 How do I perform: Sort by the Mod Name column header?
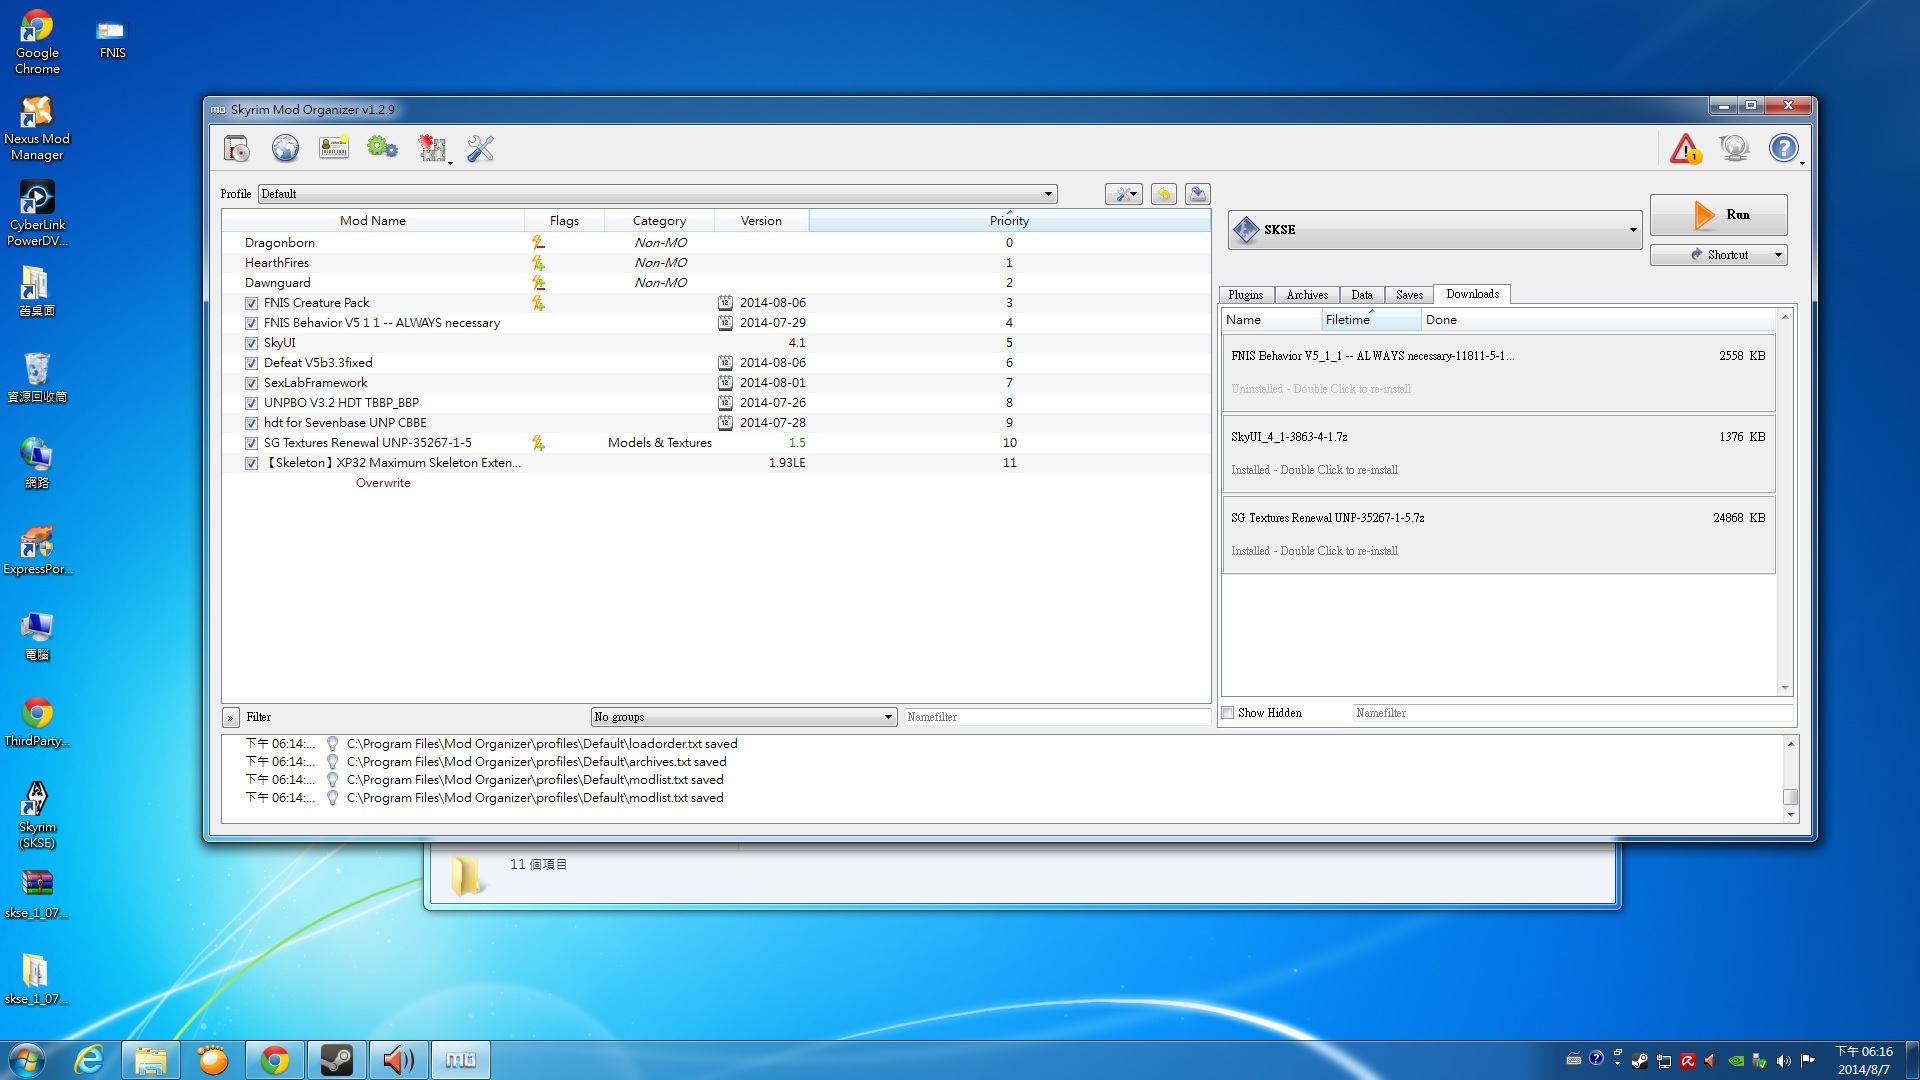(373, 221)
